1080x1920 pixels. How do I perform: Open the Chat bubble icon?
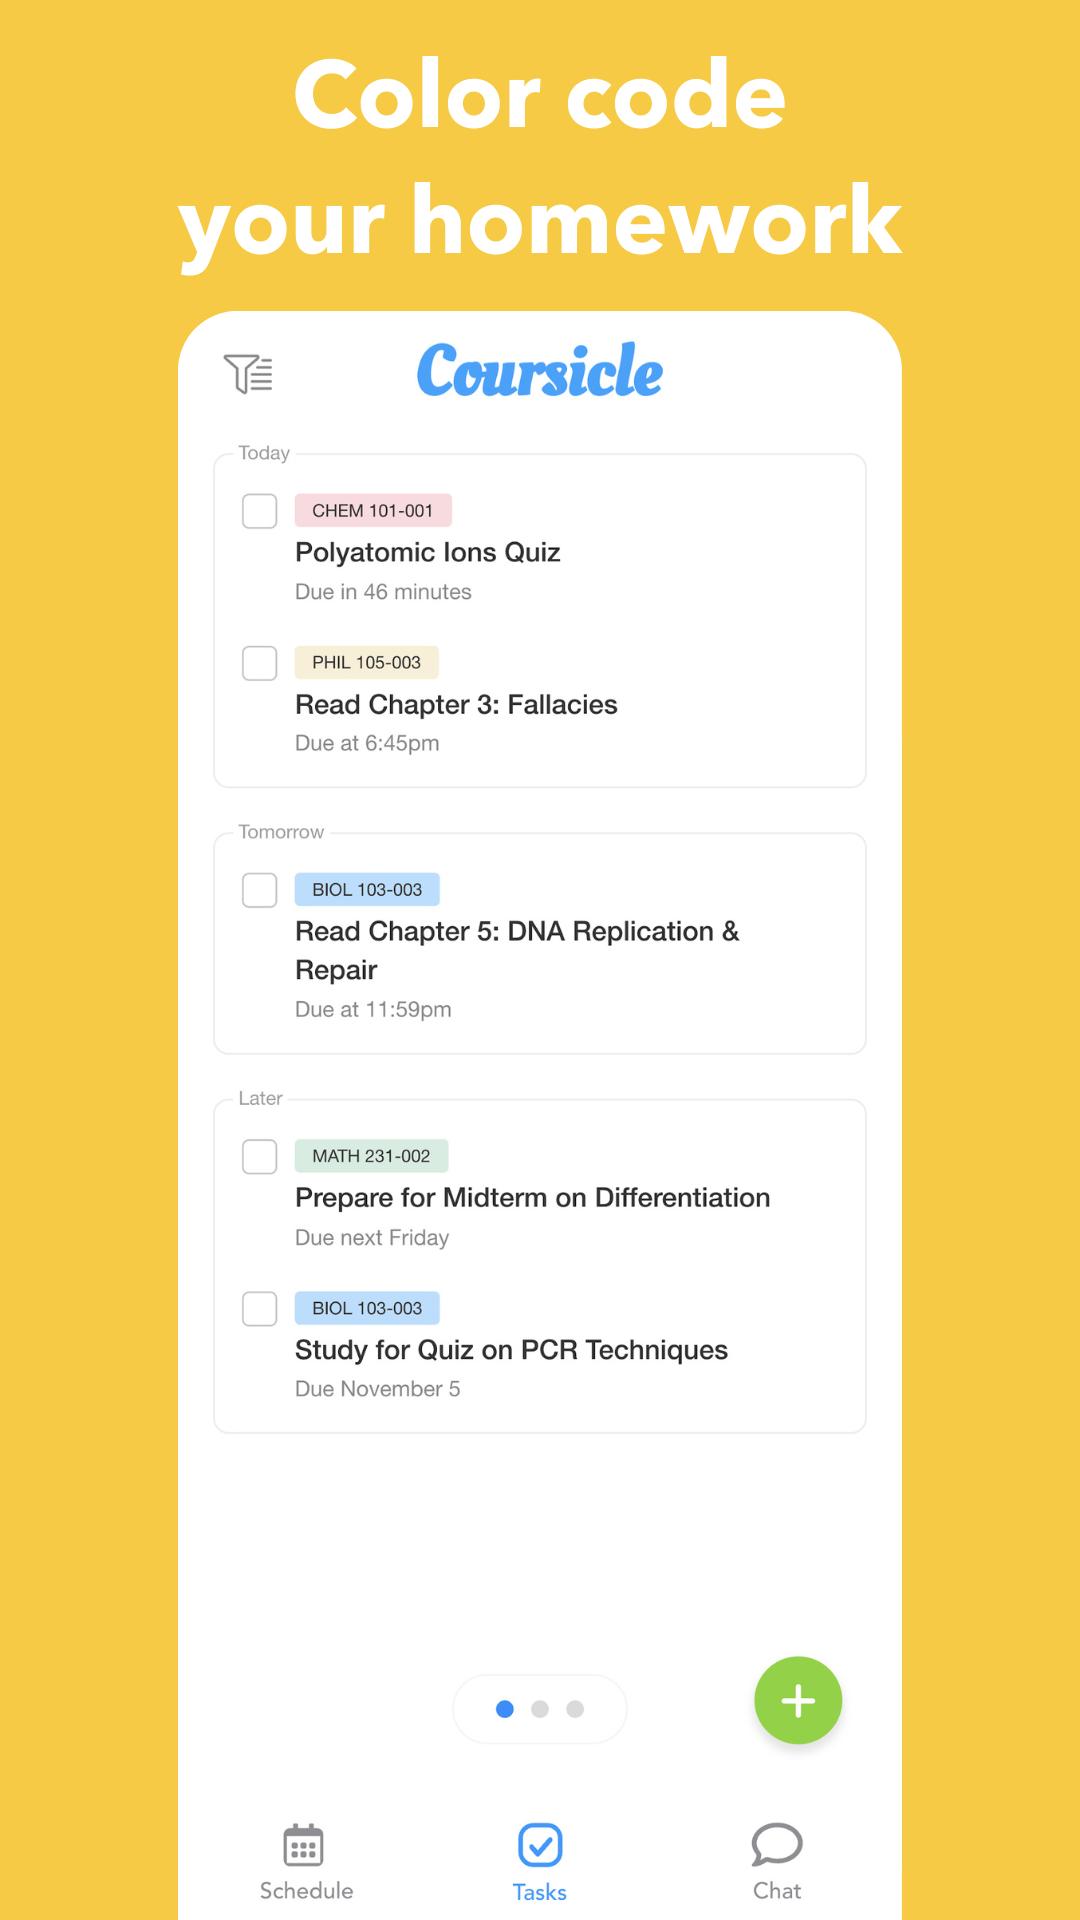click(777, 1845)
